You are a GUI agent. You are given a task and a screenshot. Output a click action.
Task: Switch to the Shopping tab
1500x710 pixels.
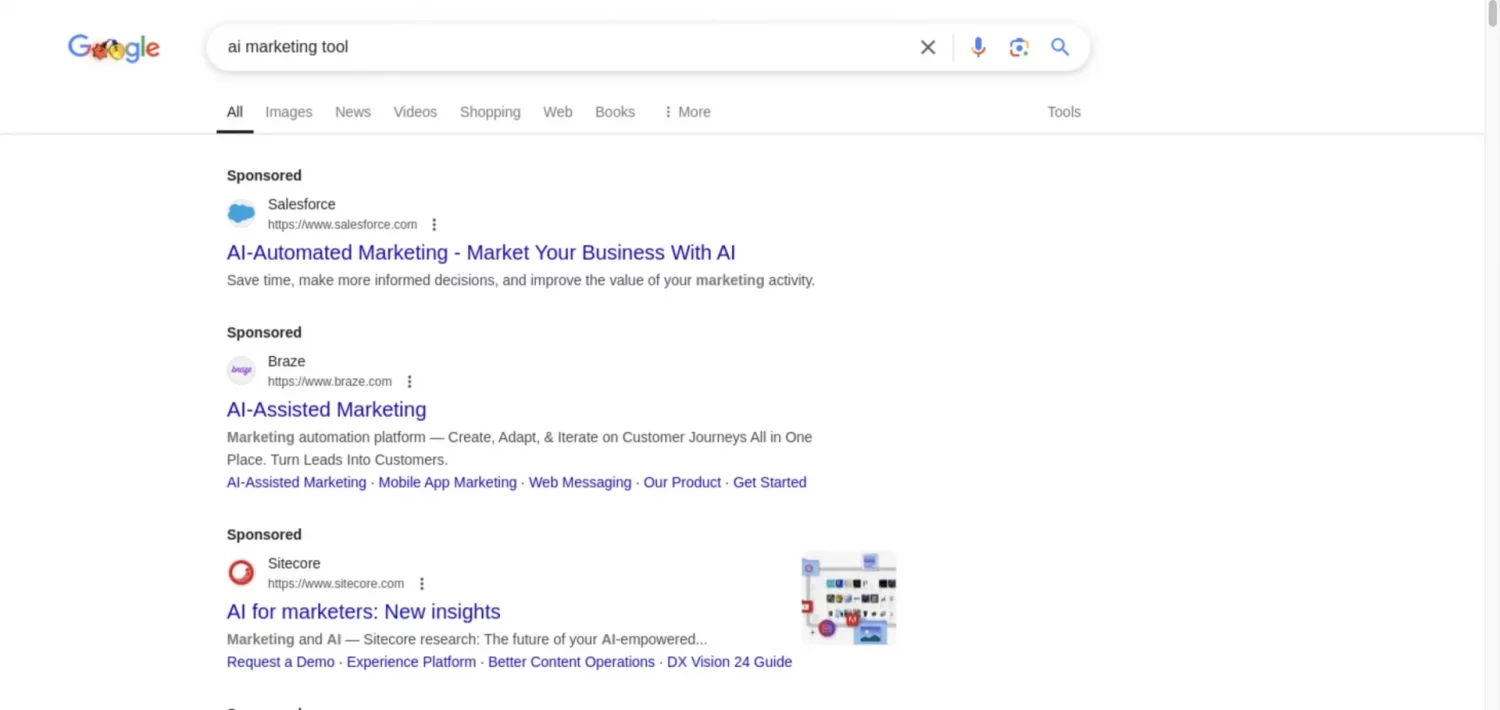[490, 112]
